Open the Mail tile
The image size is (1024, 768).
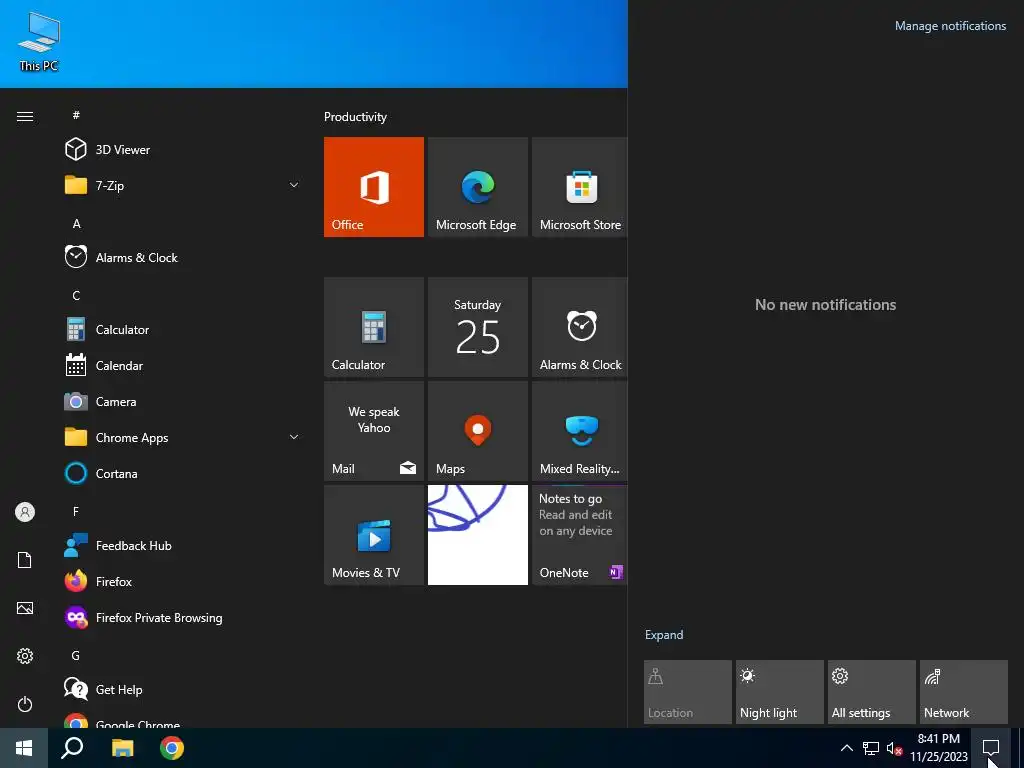[374, 431]
